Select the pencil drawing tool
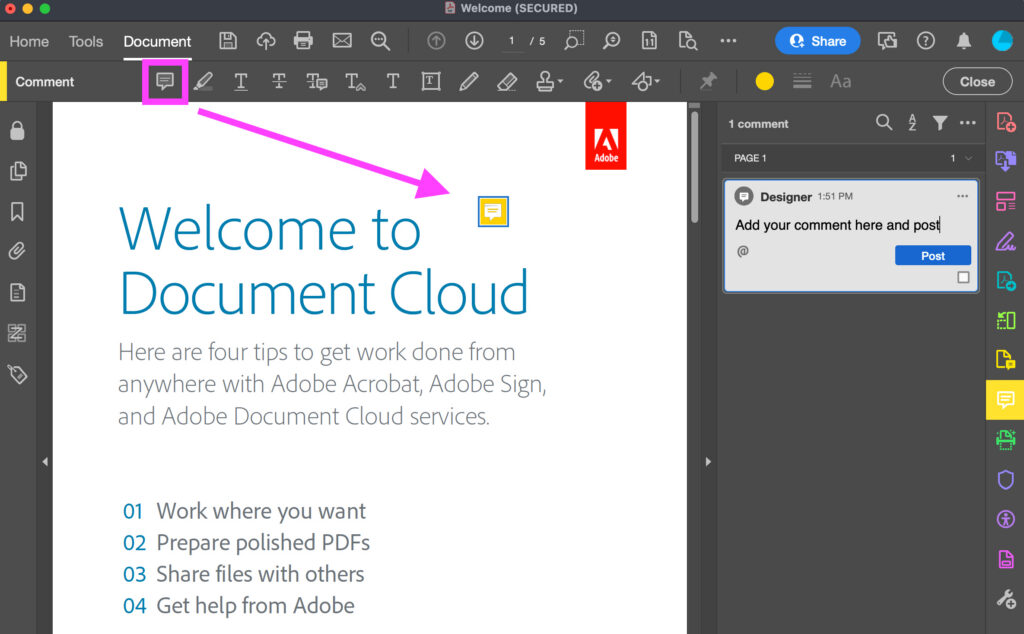The height and width of the screenshot is (634, 1024). click(468, 82)
